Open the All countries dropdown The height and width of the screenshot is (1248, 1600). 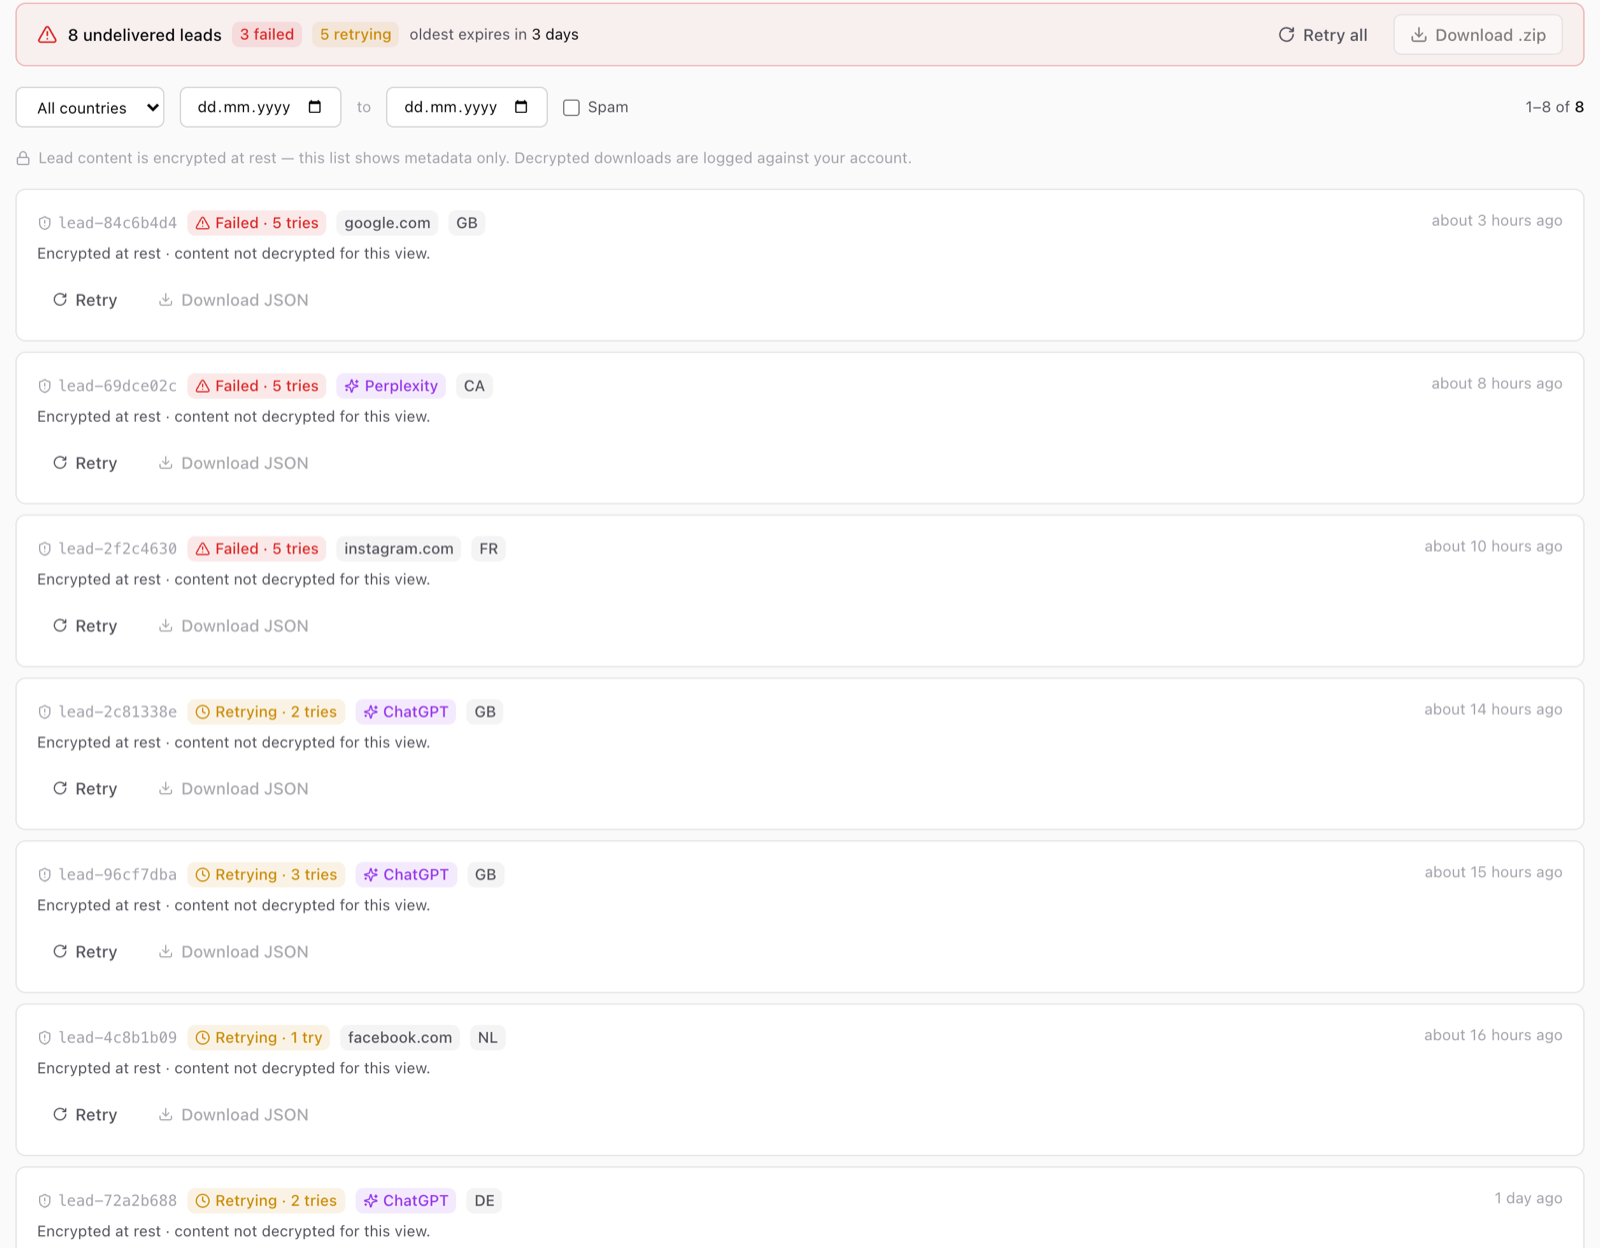(90, 107)
